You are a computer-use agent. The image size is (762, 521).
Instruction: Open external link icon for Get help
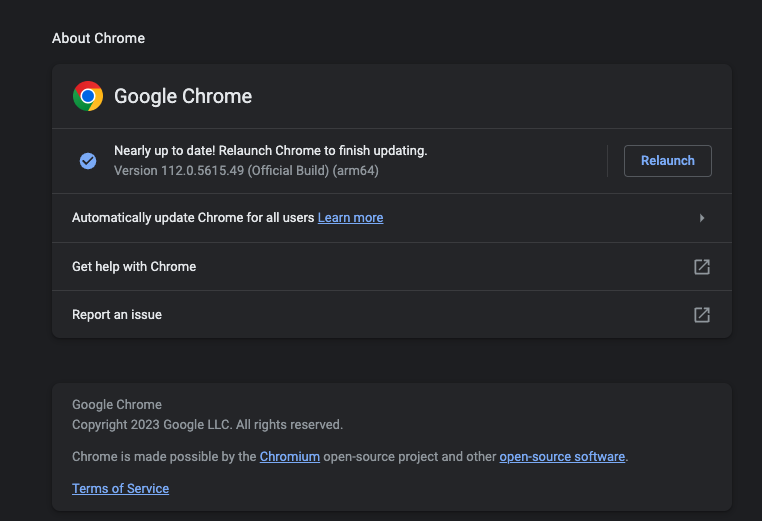[702, 267]
